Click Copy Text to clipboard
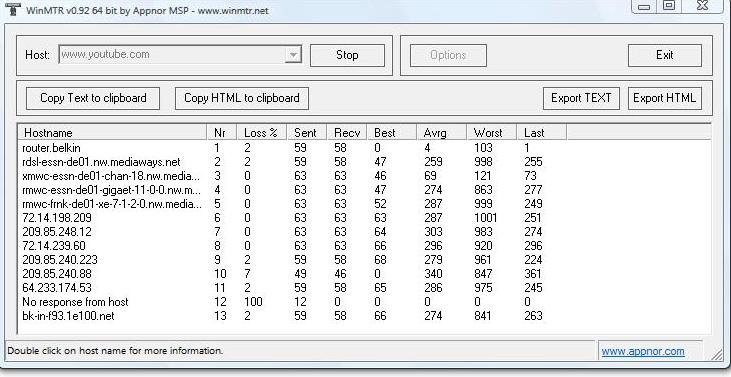This screenshot has height=377, width=731. coord(93,98)
